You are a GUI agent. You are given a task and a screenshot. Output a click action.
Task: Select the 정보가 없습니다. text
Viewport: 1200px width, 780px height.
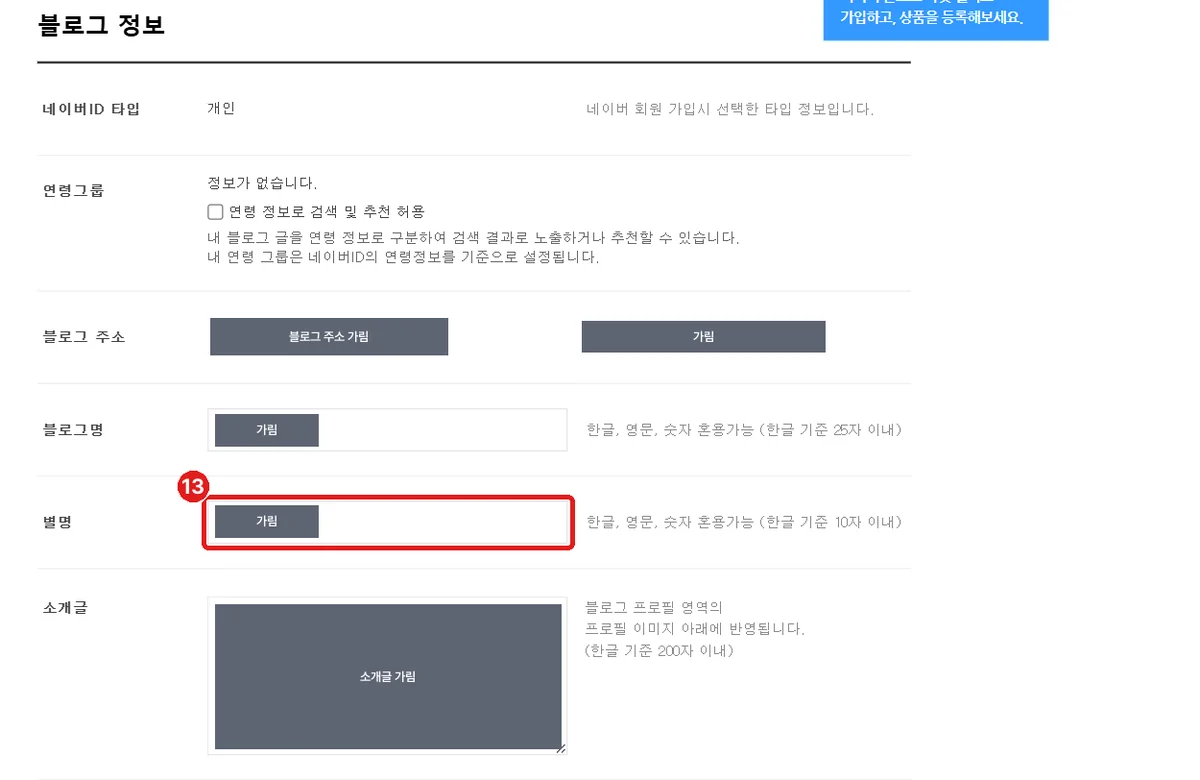tap(262, 184)
